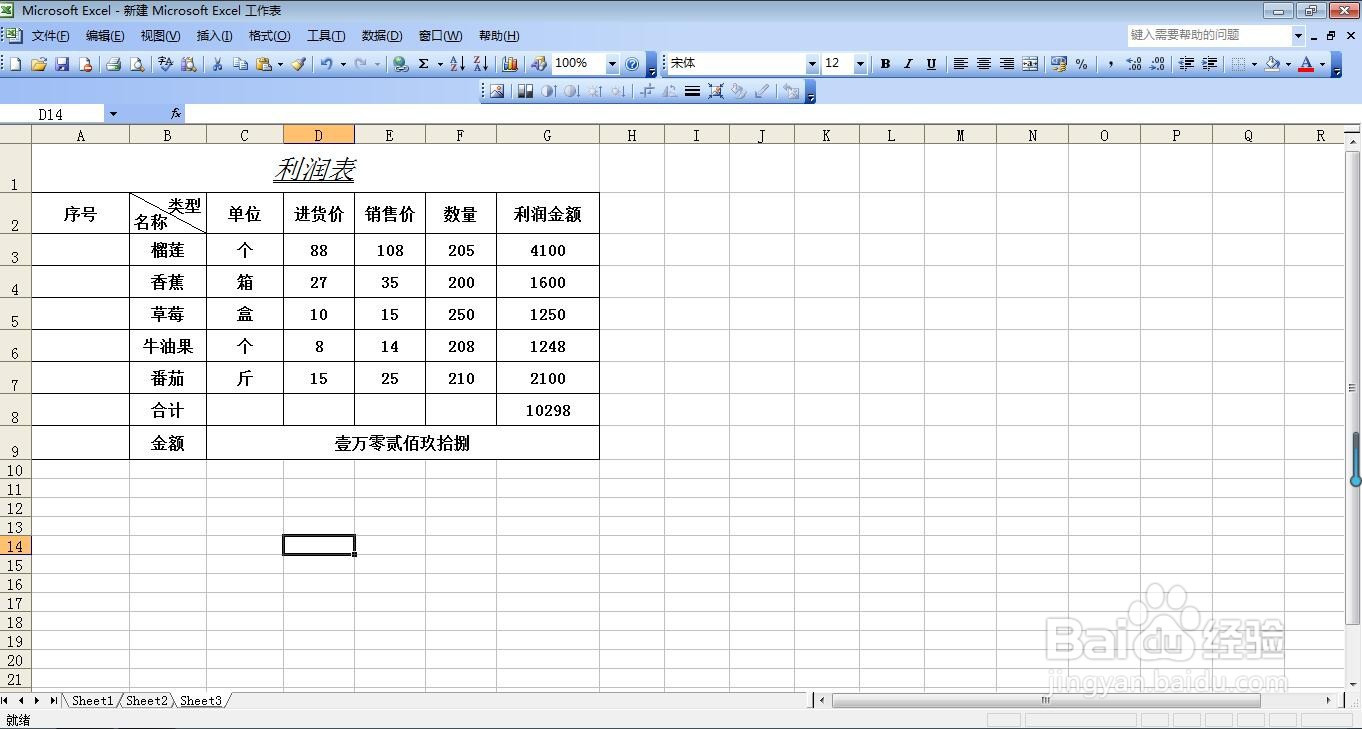This screenshot has height=729, width=1362.
Task: Apply percent style formatting
Action: [x=1081, y=63]
